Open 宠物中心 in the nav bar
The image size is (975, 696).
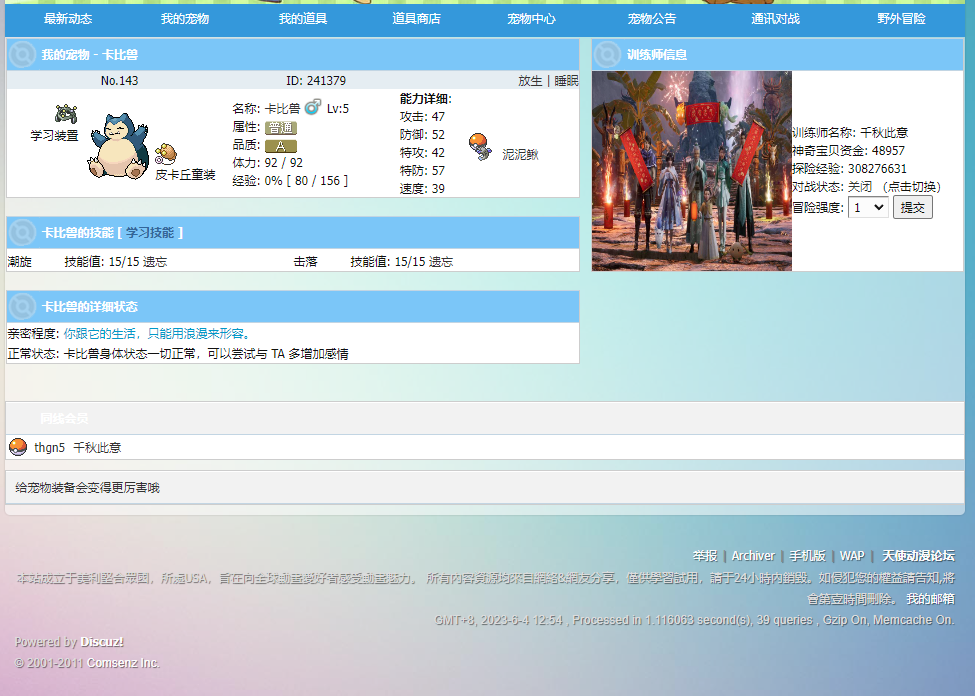pyautogui.click(x=531, y=19)
